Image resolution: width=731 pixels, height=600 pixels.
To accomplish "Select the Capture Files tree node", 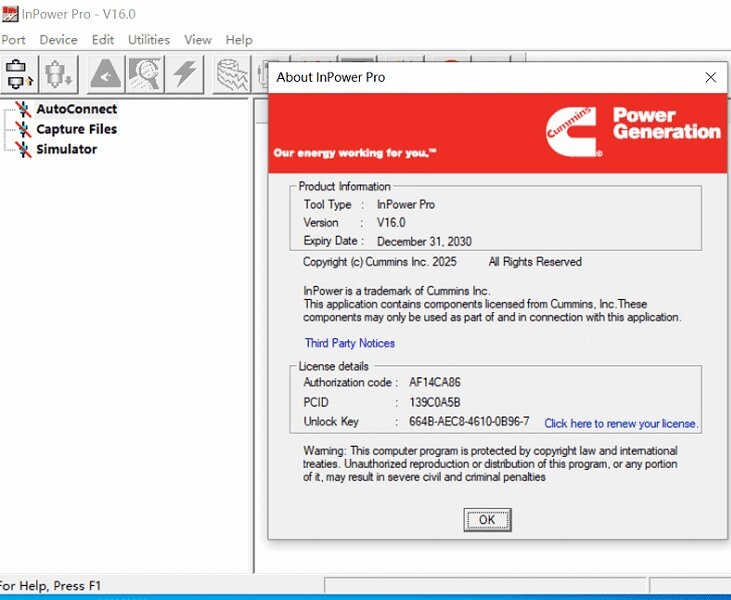I will pyautogui.click(x=76, y=129).
